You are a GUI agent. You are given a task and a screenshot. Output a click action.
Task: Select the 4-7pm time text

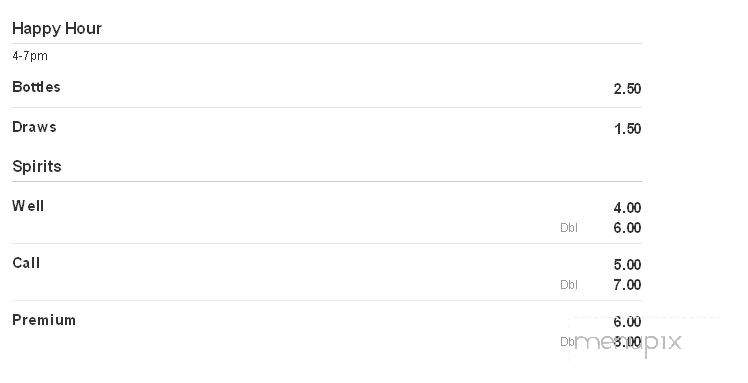point(30,56)
